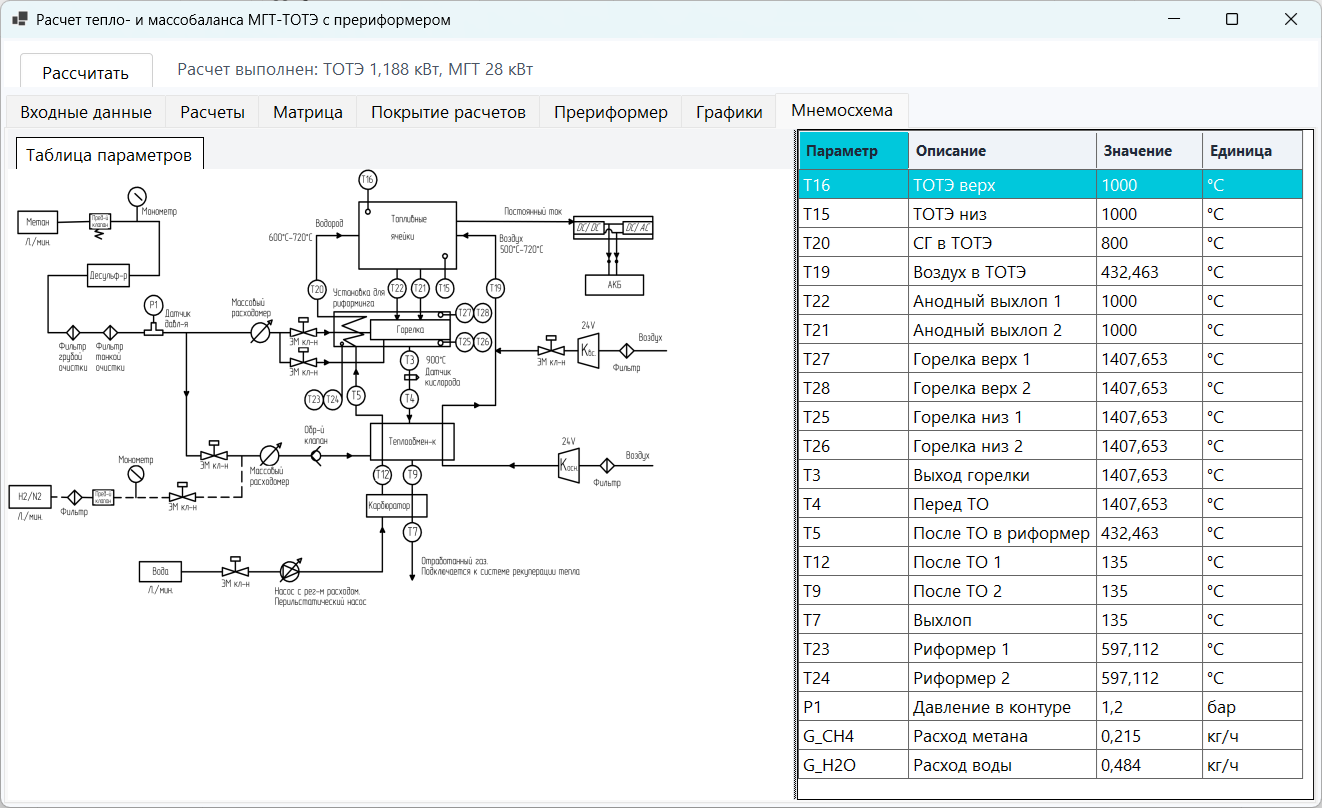Click the P1 pressure sensor symbol
The image size is (1322, 808).
click(x=153, y=304)
